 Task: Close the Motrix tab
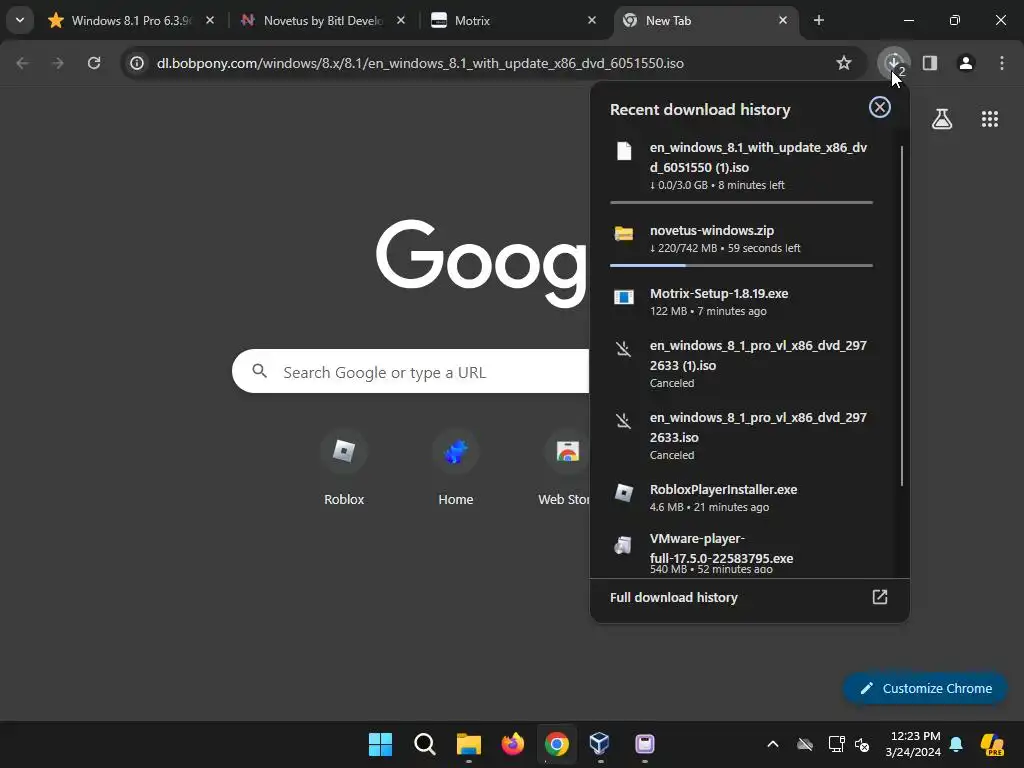(592, 20)
